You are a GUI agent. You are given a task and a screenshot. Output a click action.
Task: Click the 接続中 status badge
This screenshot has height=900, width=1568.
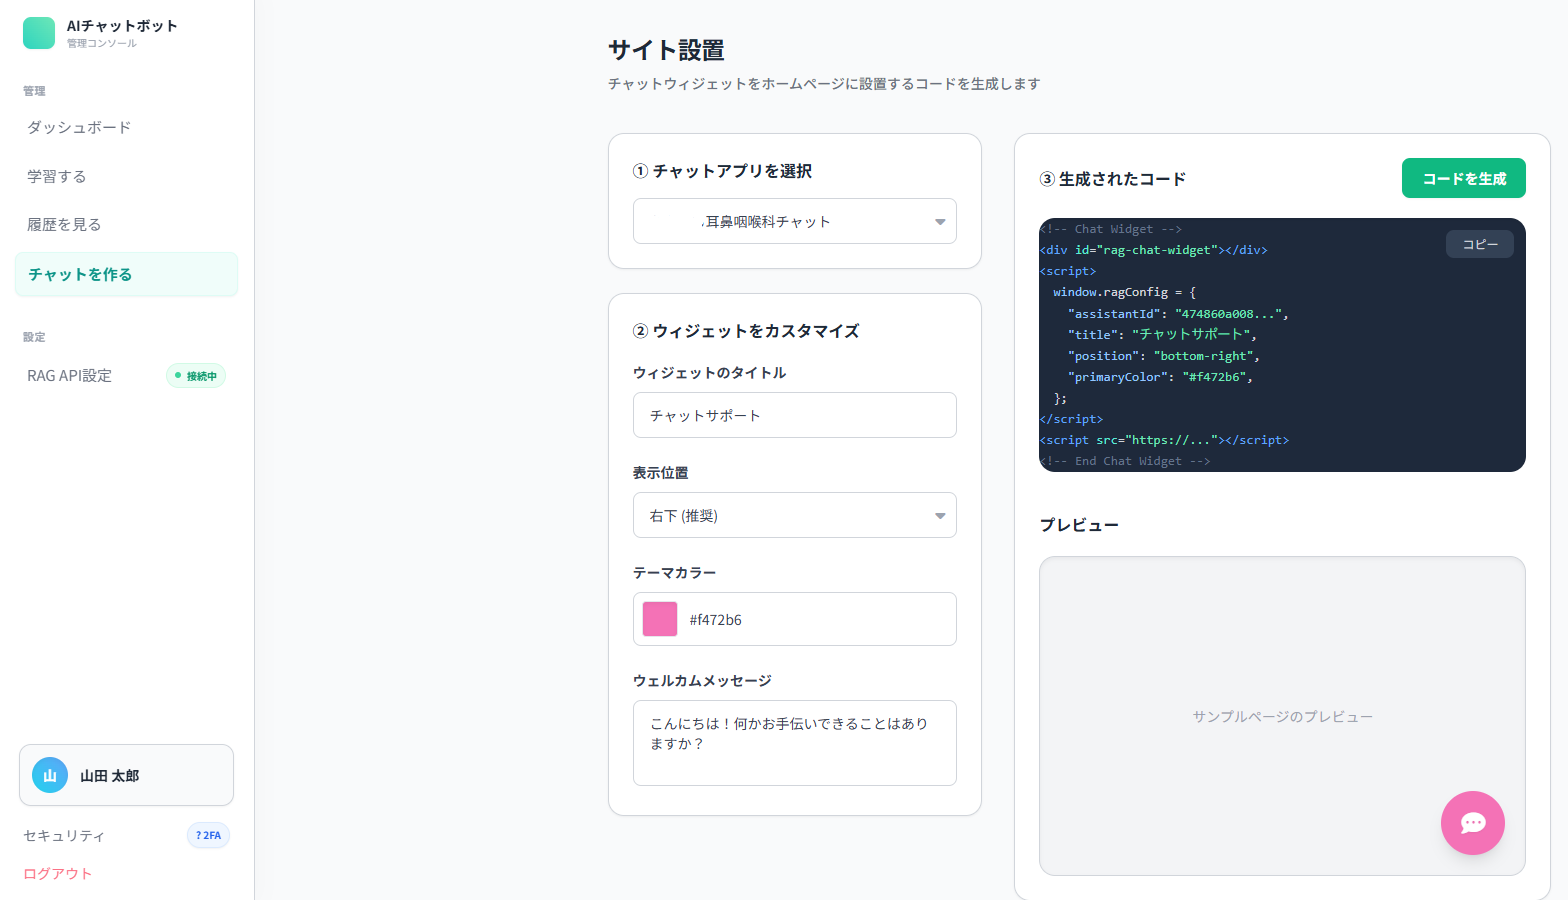196,376
